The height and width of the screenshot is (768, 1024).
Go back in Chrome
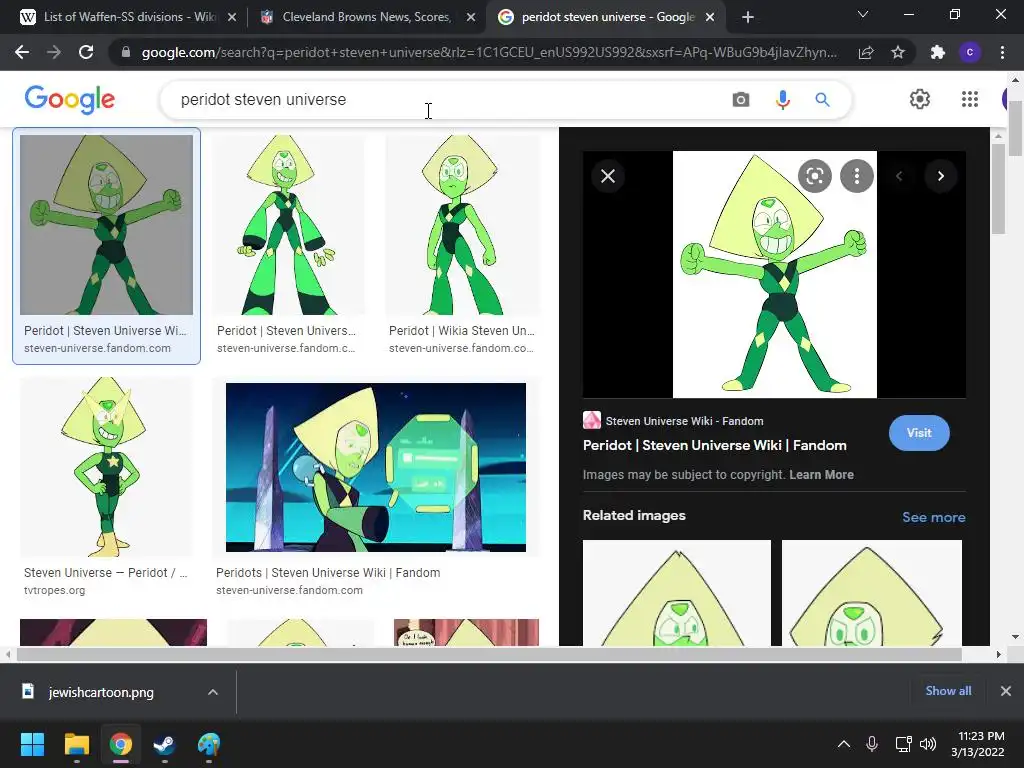(22, 52)
